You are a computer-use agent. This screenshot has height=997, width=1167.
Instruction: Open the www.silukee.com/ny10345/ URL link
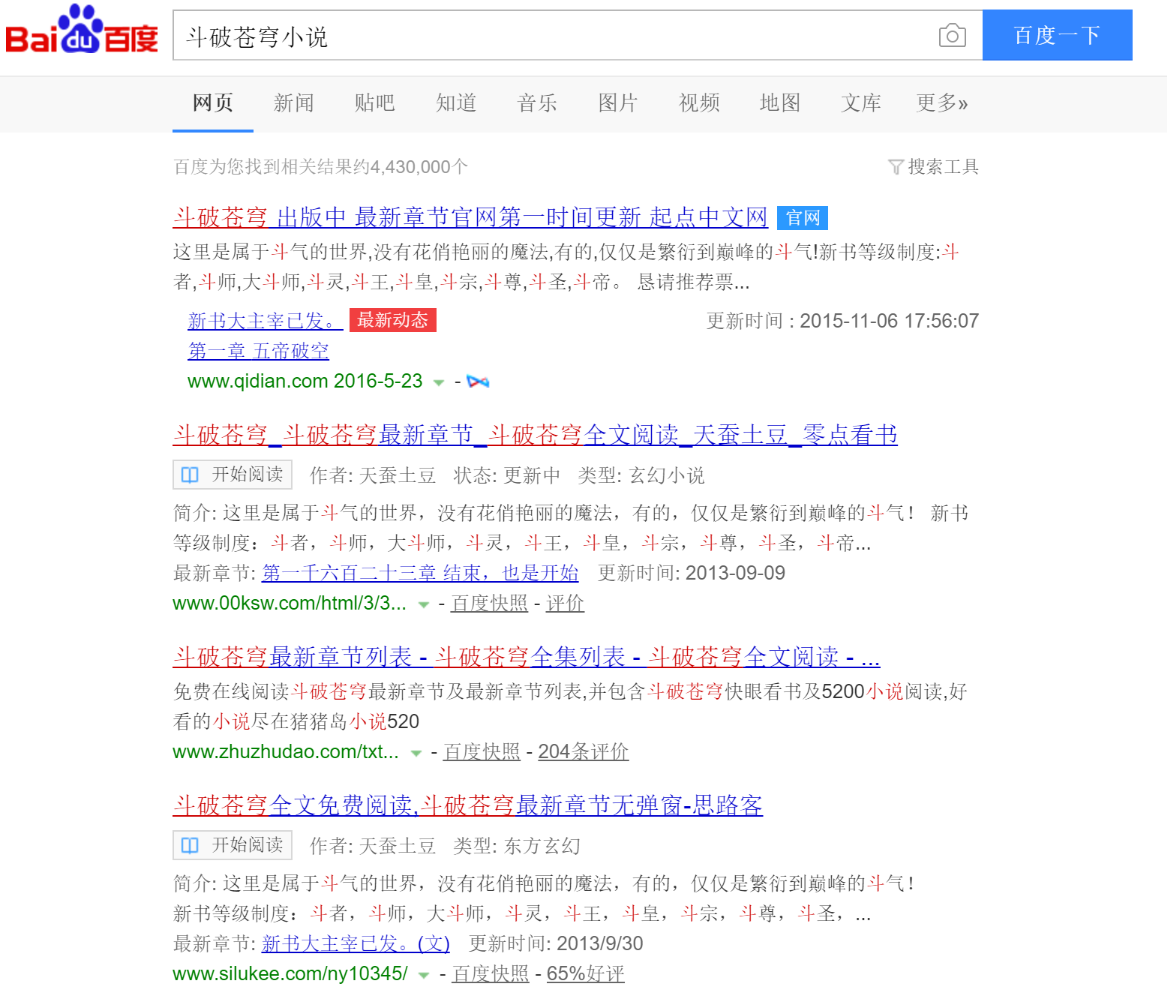coord(290,974)
